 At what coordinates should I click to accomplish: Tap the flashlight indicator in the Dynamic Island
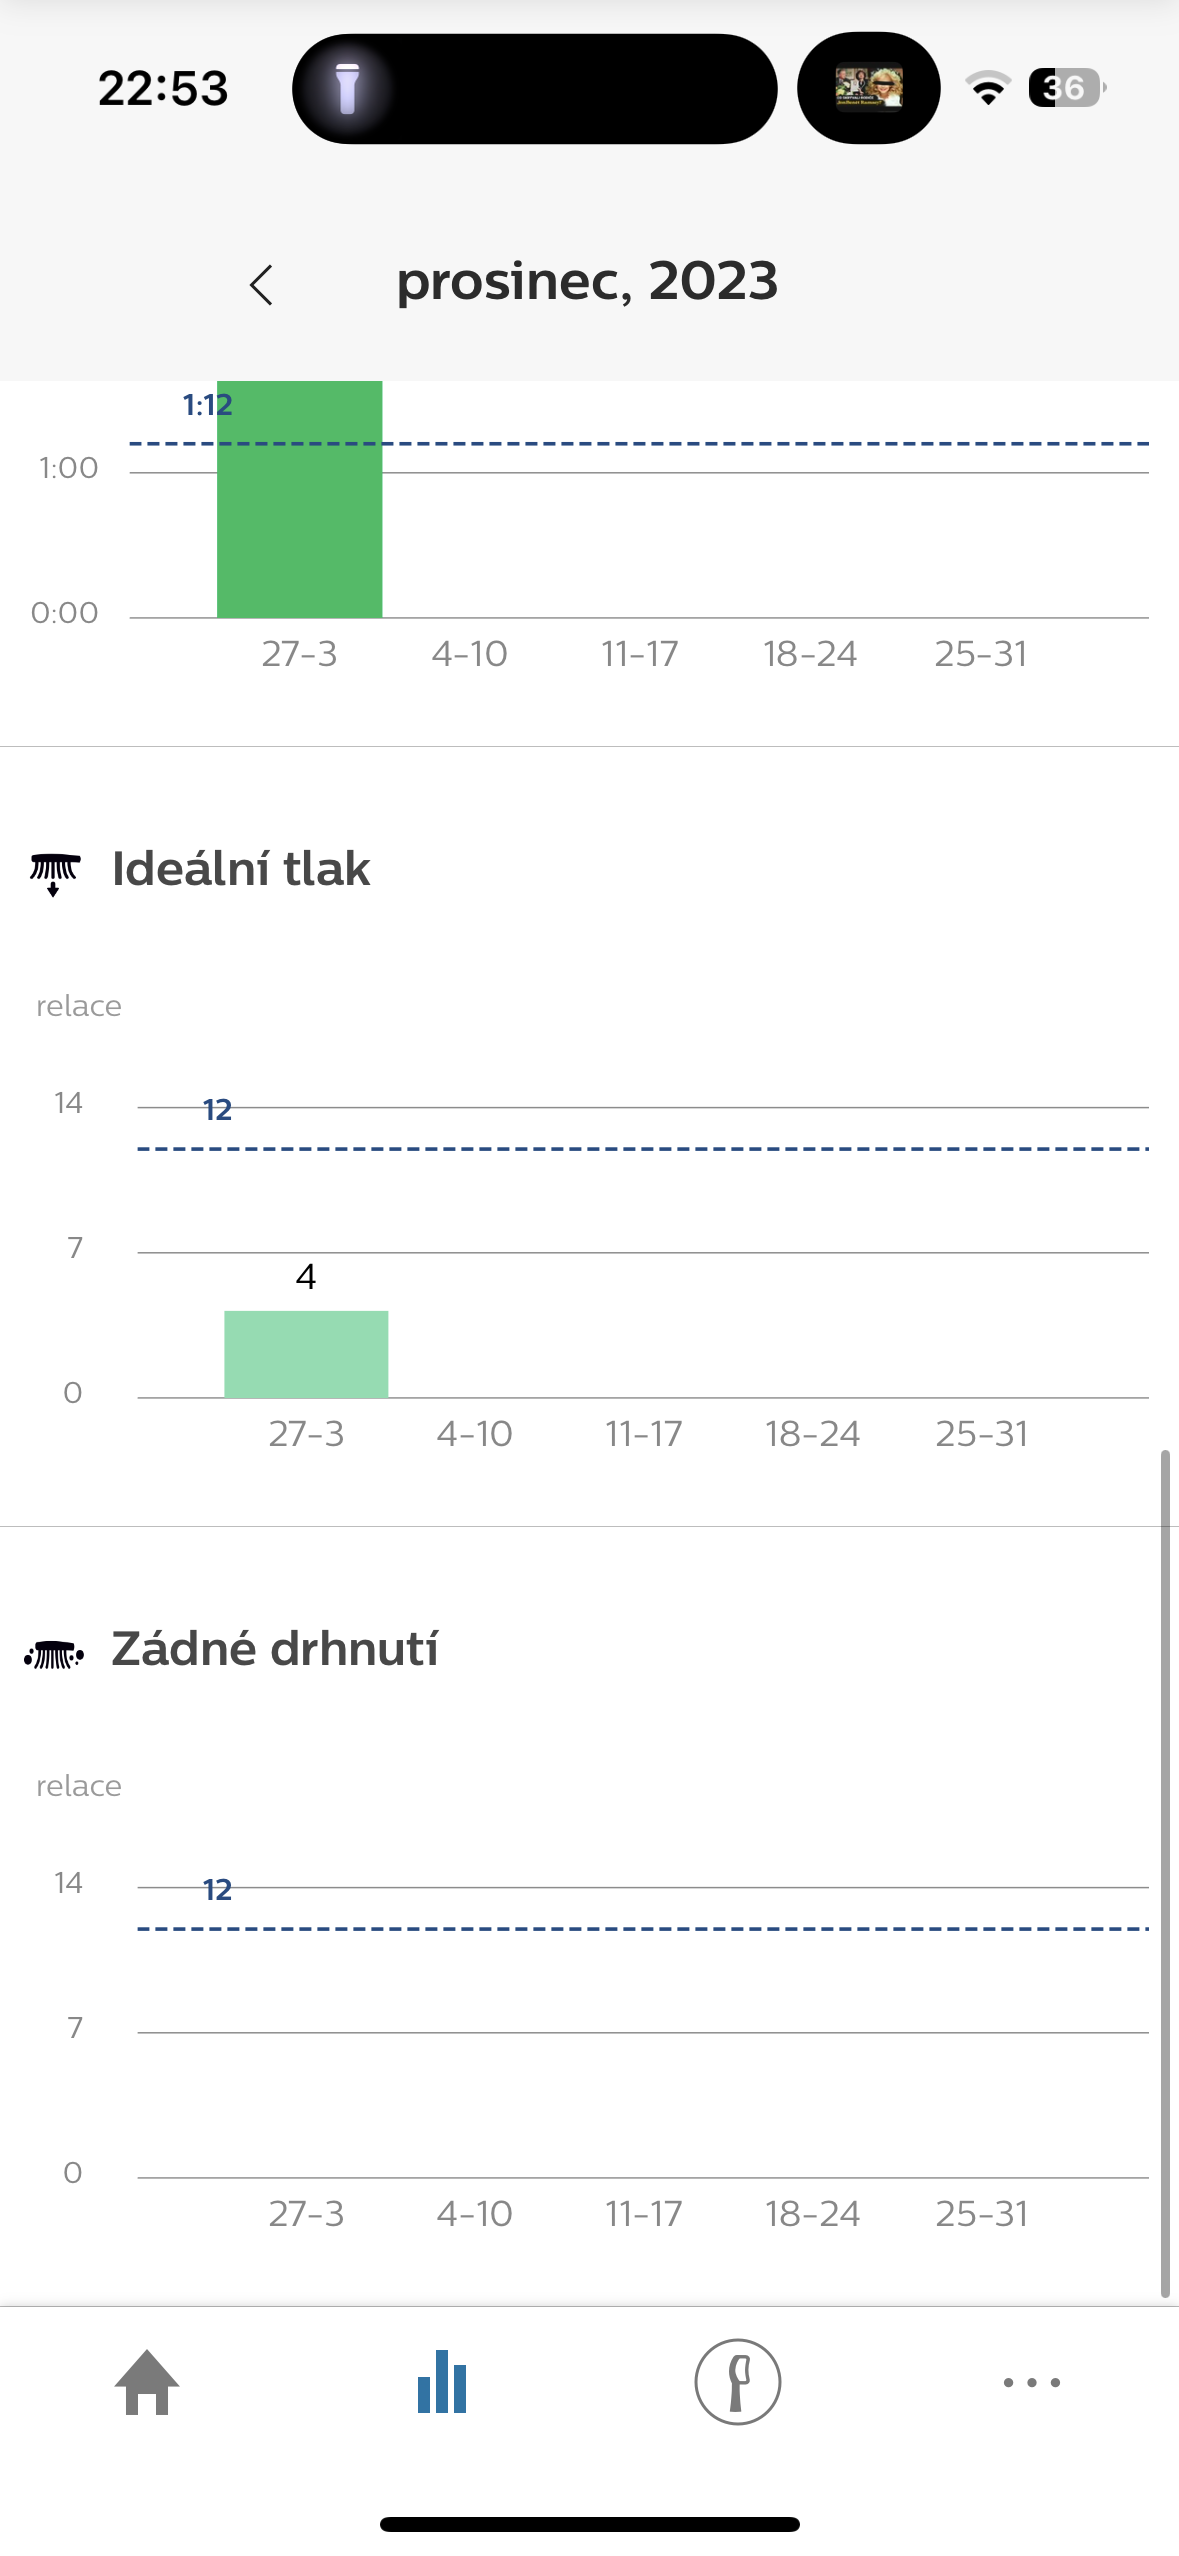pyautogui.click(x=347, y=89)
